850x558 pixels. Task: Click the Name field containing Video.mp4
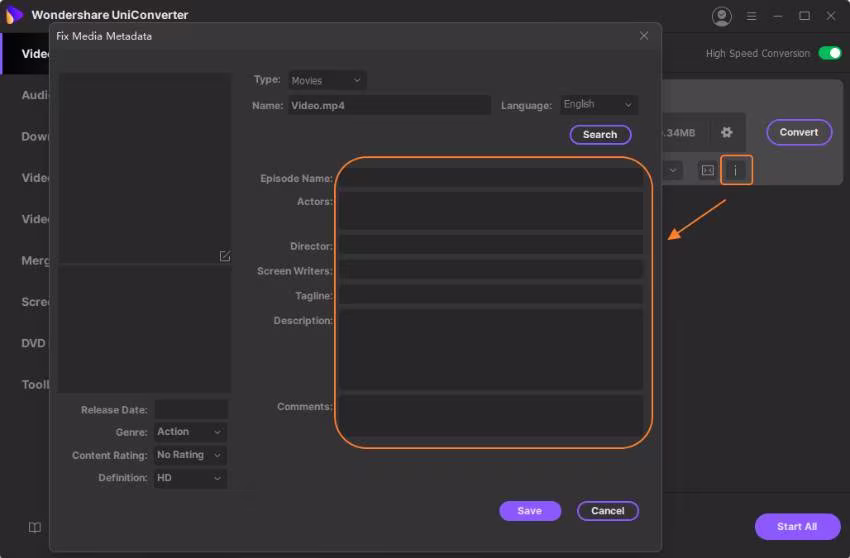pos(389,105)
